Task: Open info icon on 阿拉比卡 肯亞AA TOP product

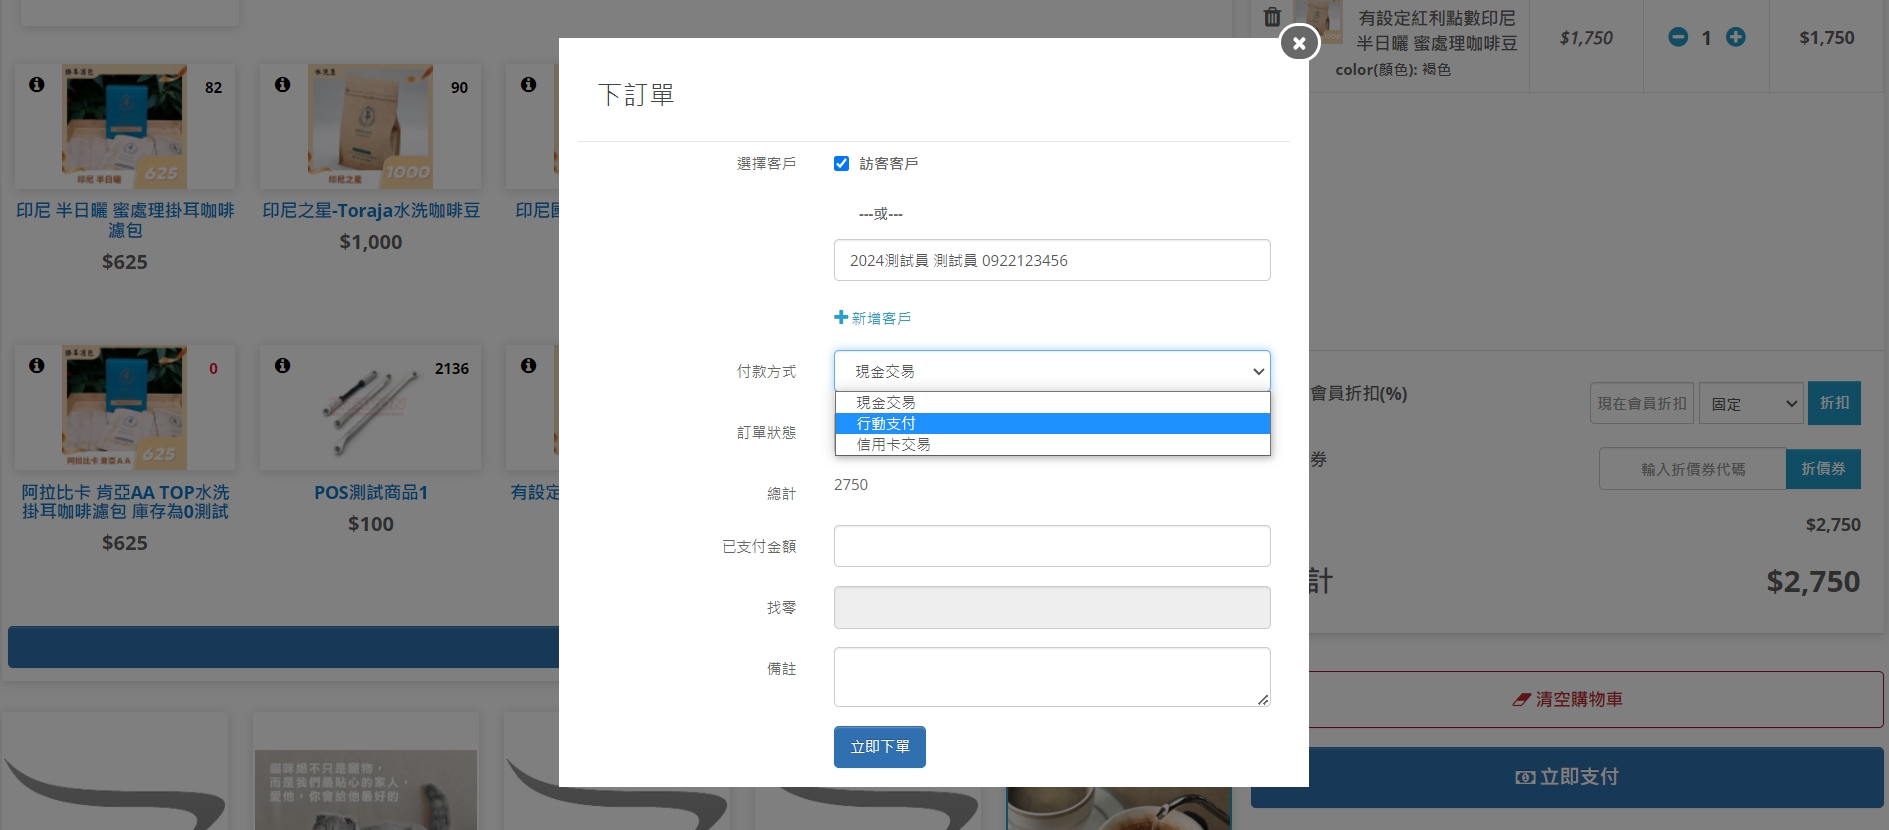Action: (37, 365)
